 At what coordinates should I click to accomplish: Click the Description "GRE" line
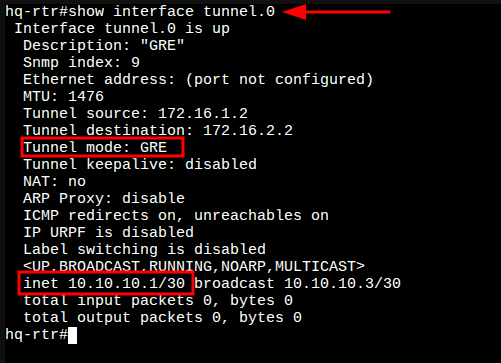(x=104, y=45)
